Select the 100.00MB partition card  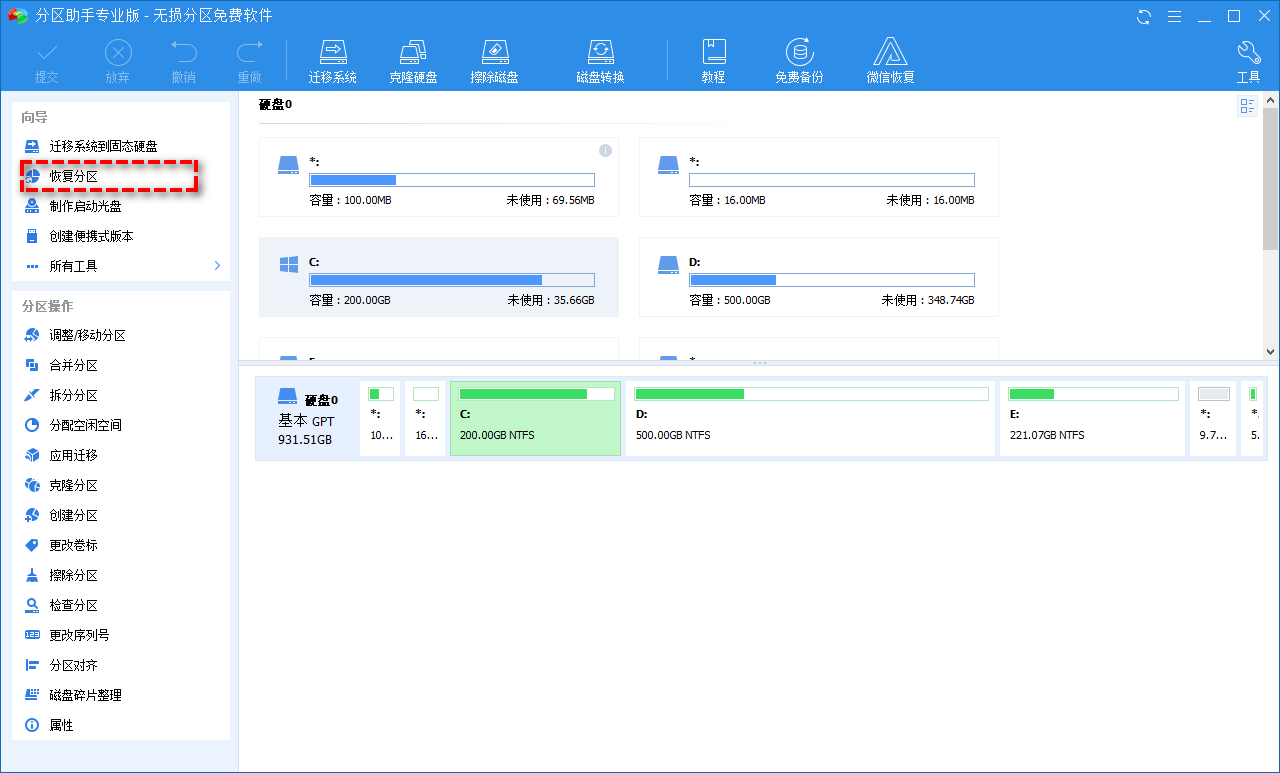click(x=439, y=177)
